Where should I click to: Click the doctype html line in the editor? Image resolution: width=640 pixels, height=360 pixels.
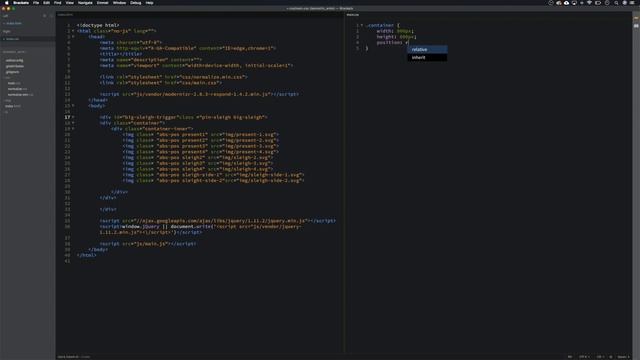98,25
